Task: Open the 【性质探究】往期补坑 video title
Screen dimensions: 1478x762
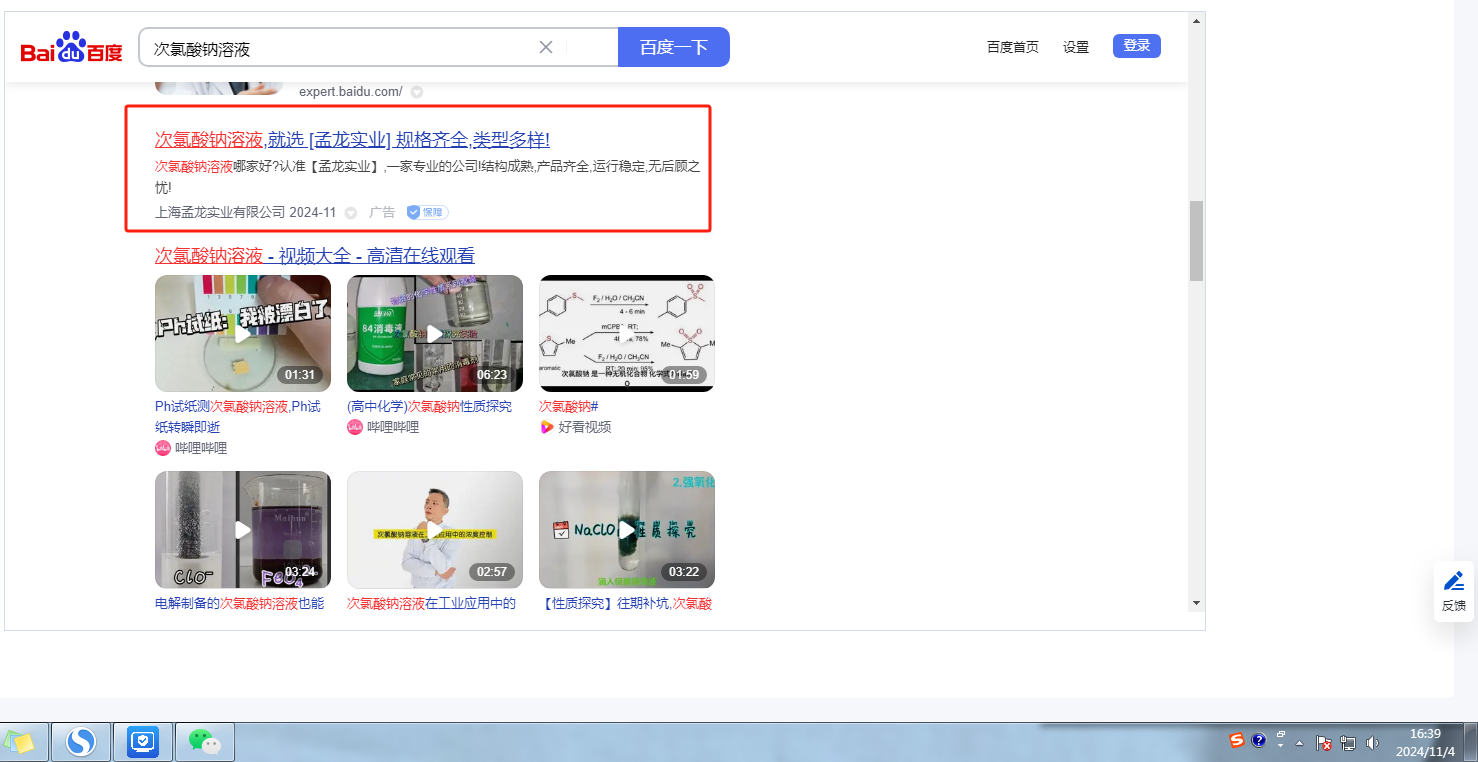Action: [x=626, y=603]
